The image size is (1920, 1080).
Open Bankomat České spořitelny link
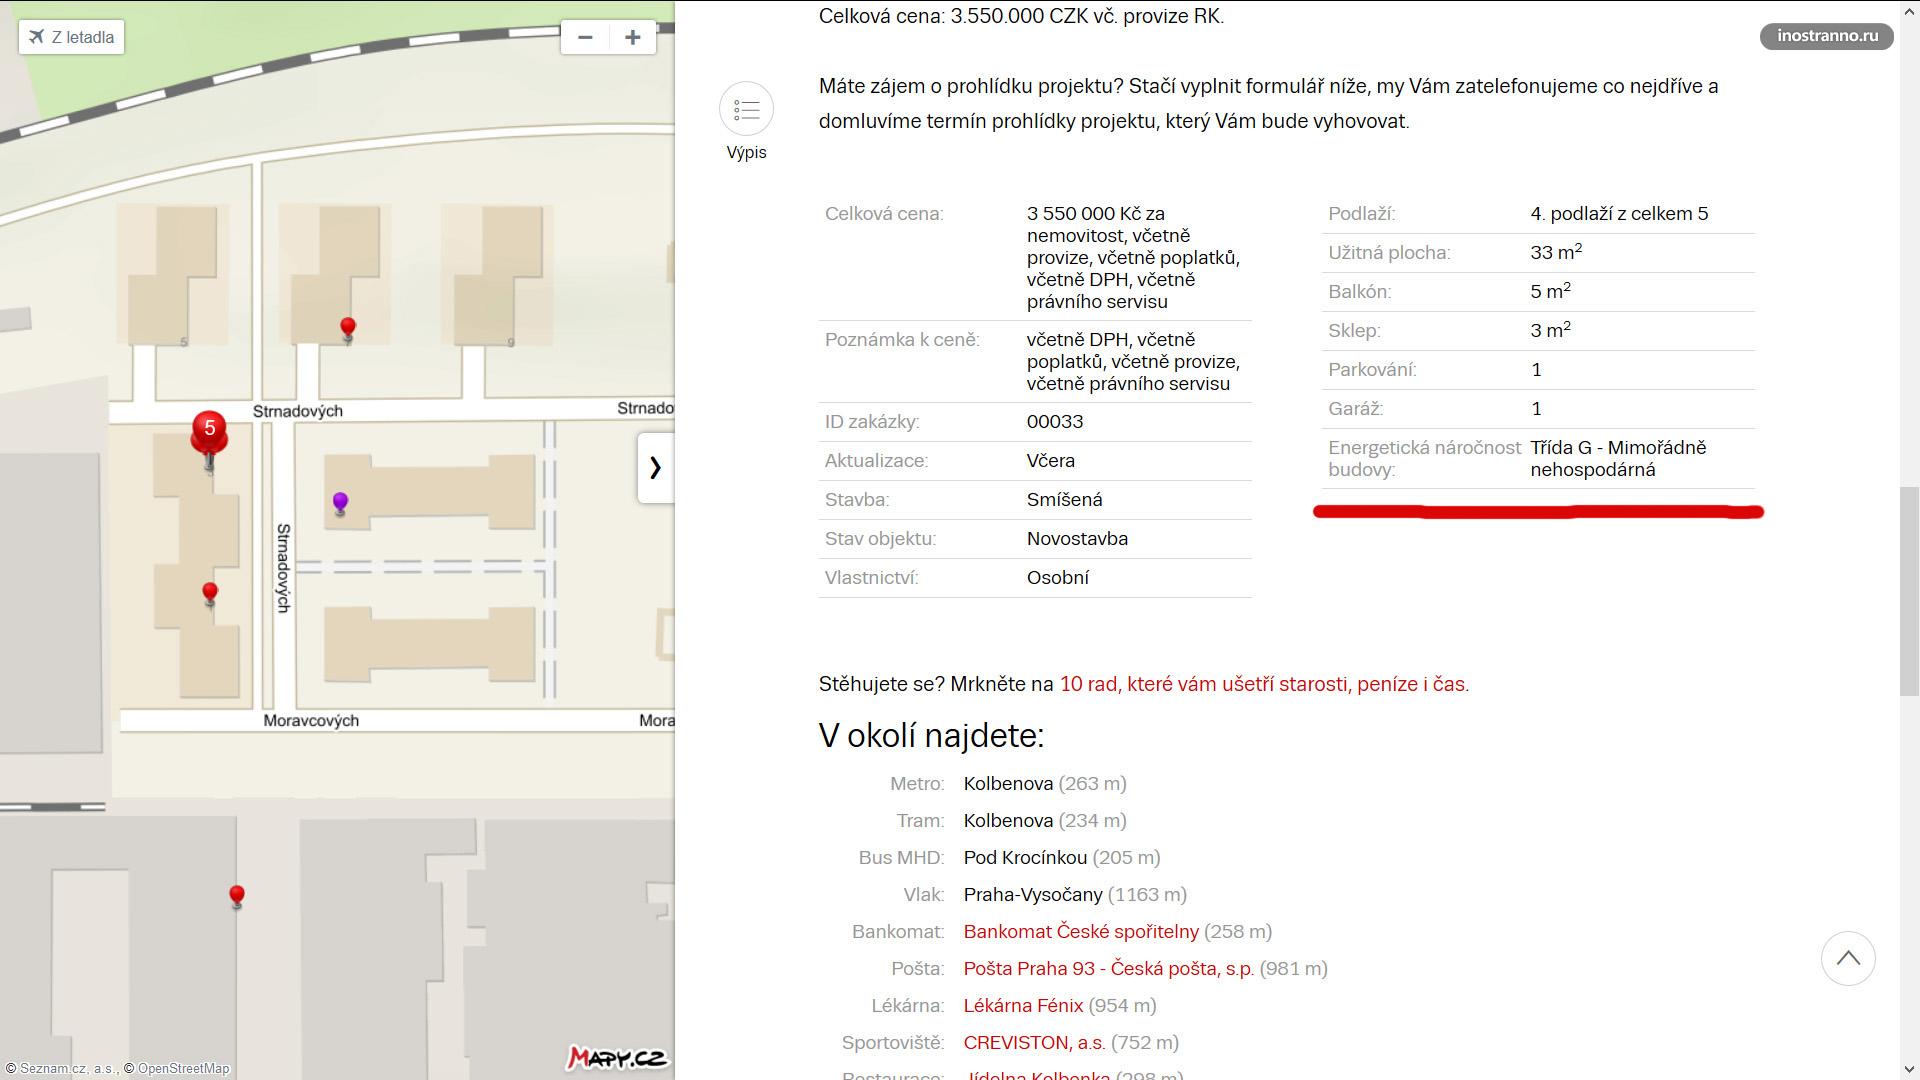[1080, 931]
